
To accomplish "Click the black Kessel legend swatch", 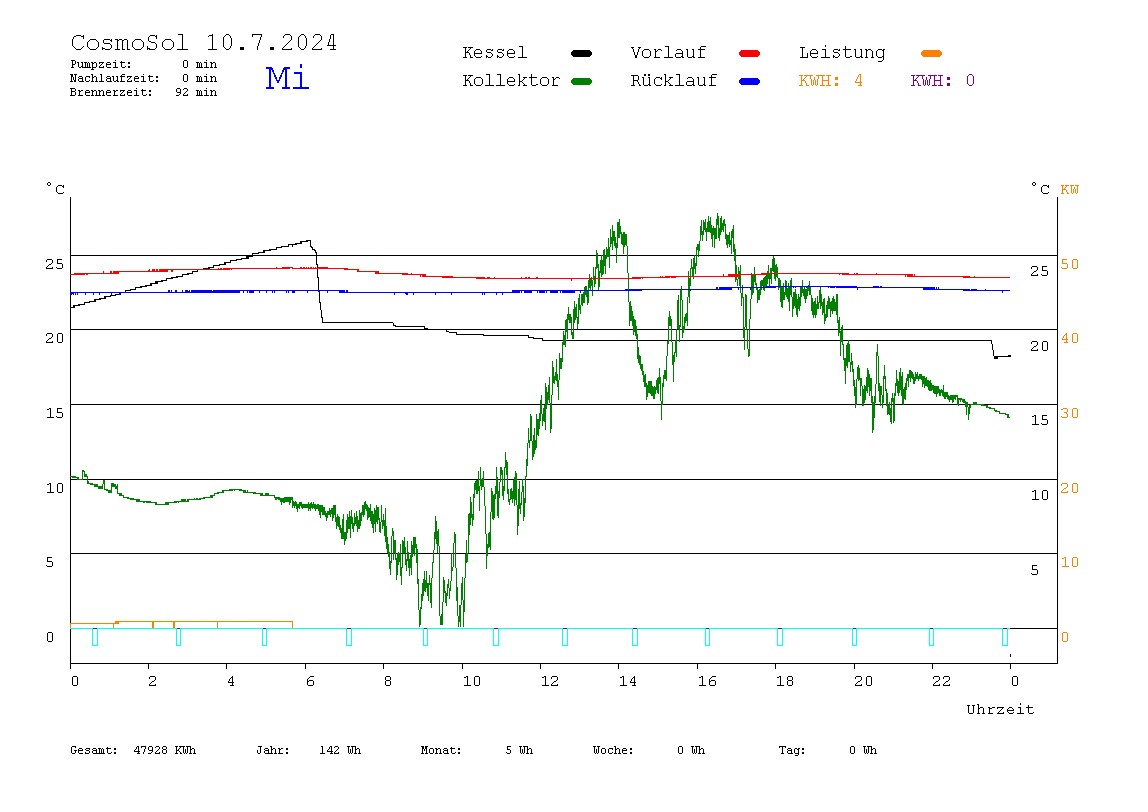I will (581, 53).
